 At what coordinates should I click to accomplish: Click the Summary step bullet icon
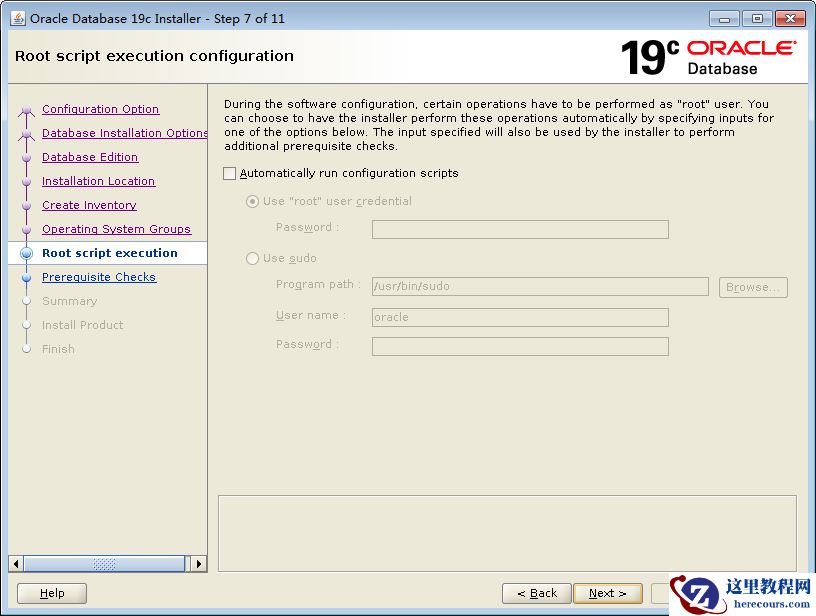pyautogui.click(x=27, y=301)
